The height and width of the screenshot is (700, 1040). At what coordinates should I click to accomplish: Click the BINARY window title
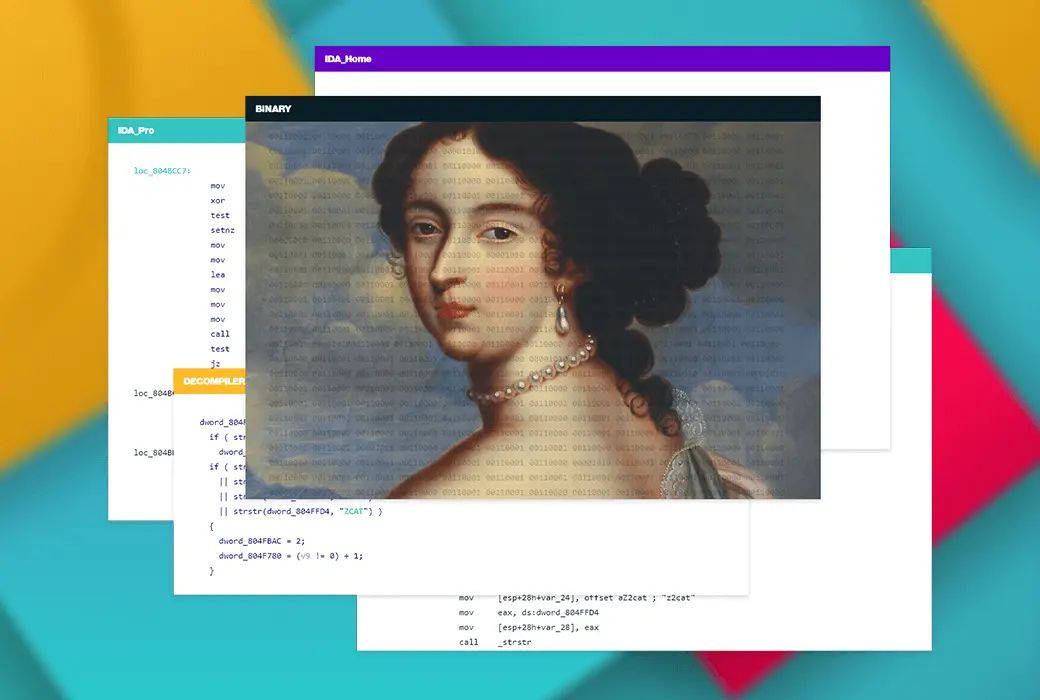pyautogui.click(x=273, y=109)
